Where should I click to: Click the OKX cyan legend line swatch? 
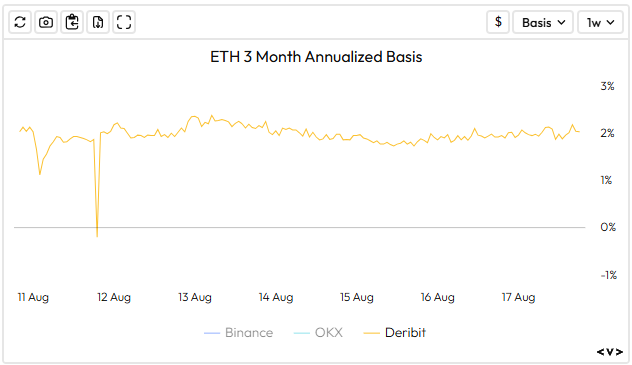302,333
